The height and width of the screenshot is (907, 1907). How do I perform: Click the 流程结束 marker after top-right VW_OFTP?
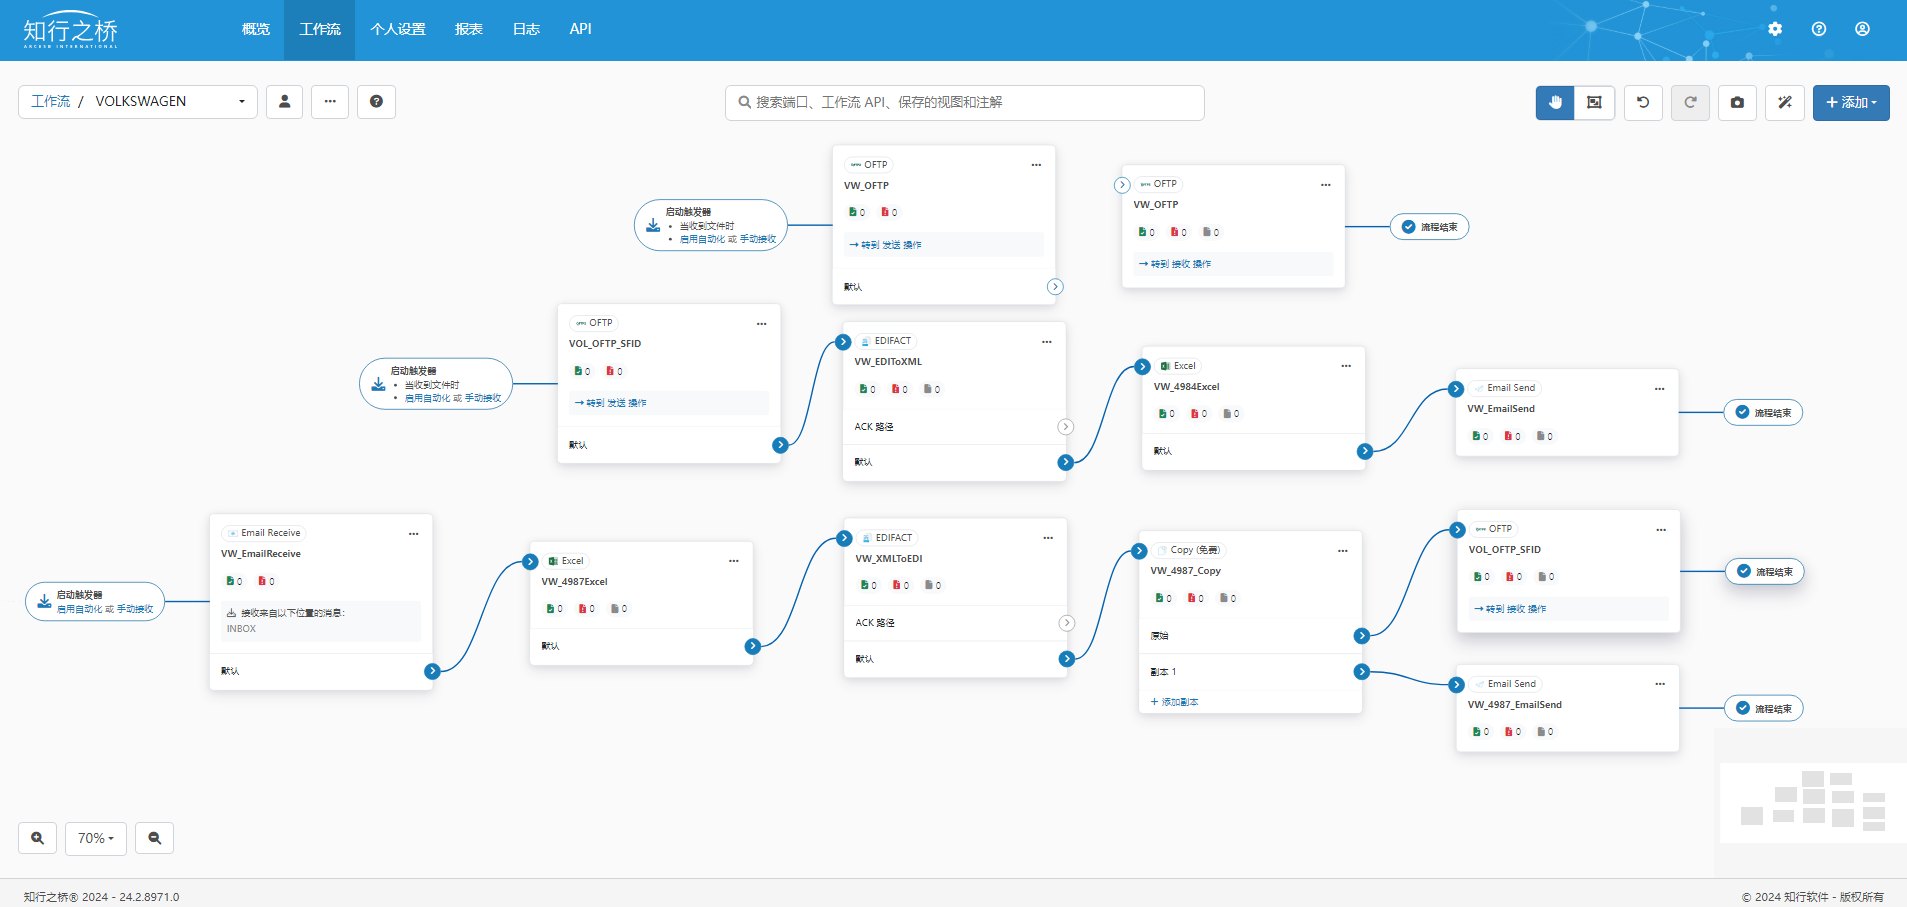point(1430,227)
